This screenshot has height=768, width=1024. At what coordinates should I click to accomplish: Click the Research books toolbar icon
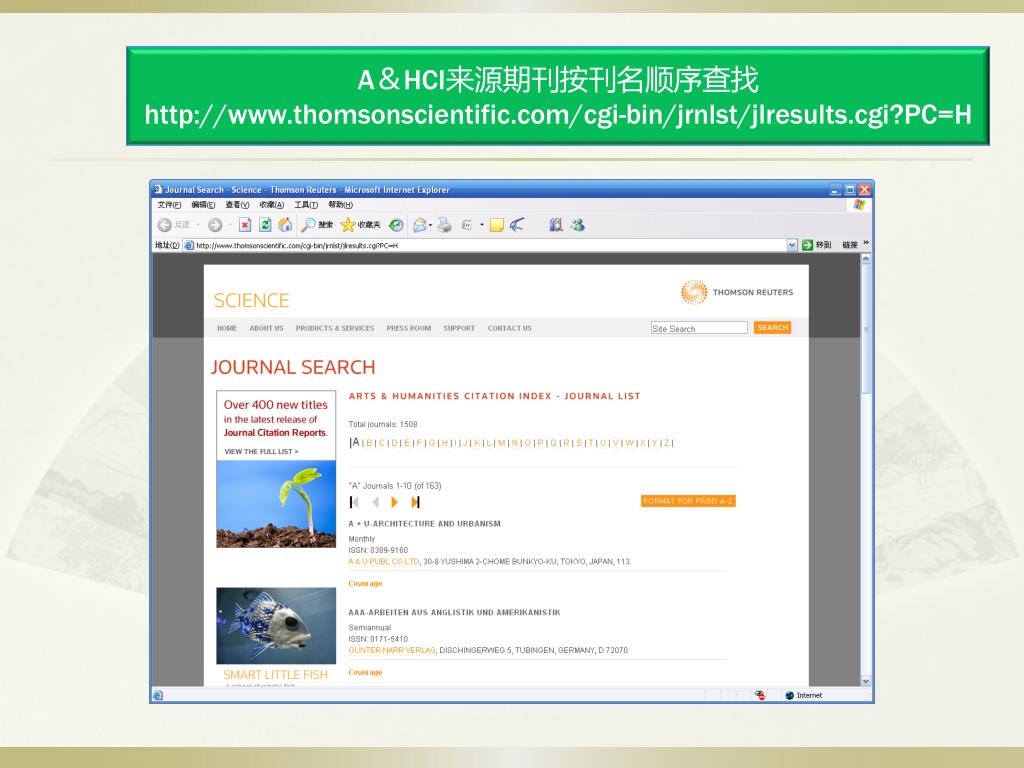point(556,225)
